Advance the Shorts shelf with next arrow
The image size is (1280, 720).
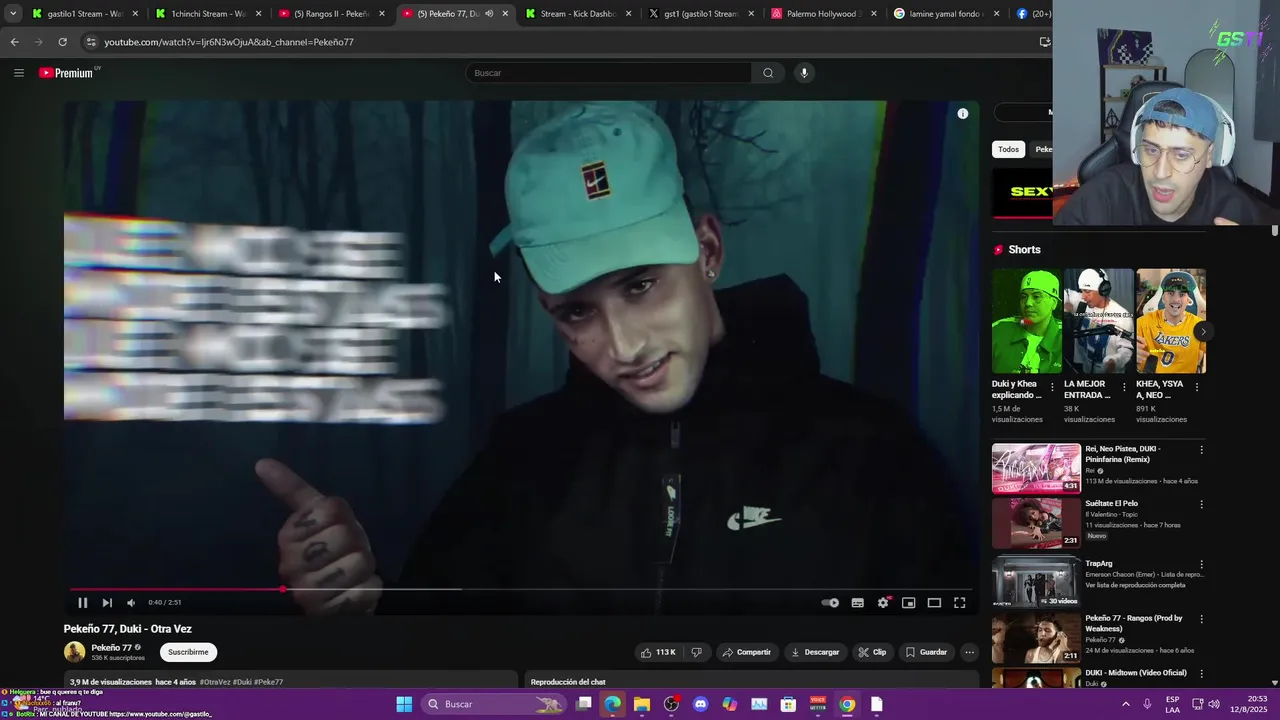(1204, 332)
